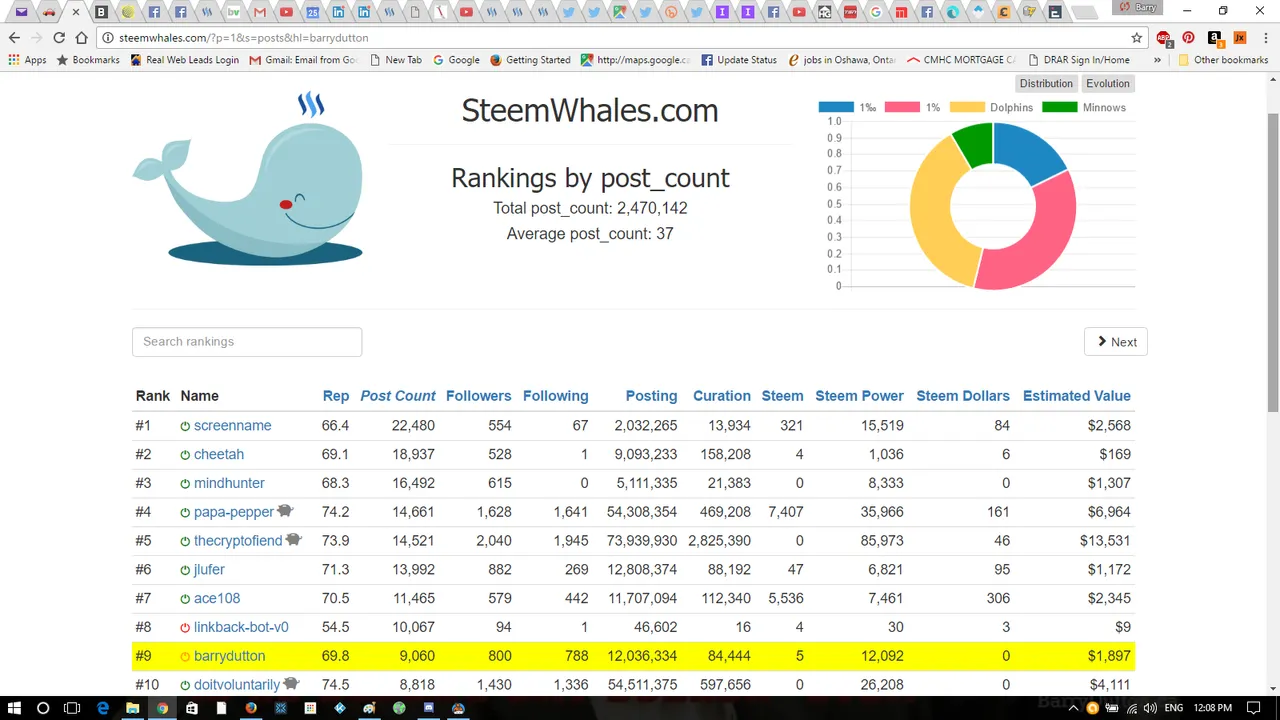The height and width of the screenshot is (720, 1280).
Task: Open the Adblock Plus extension icon
Action: 1164,38
